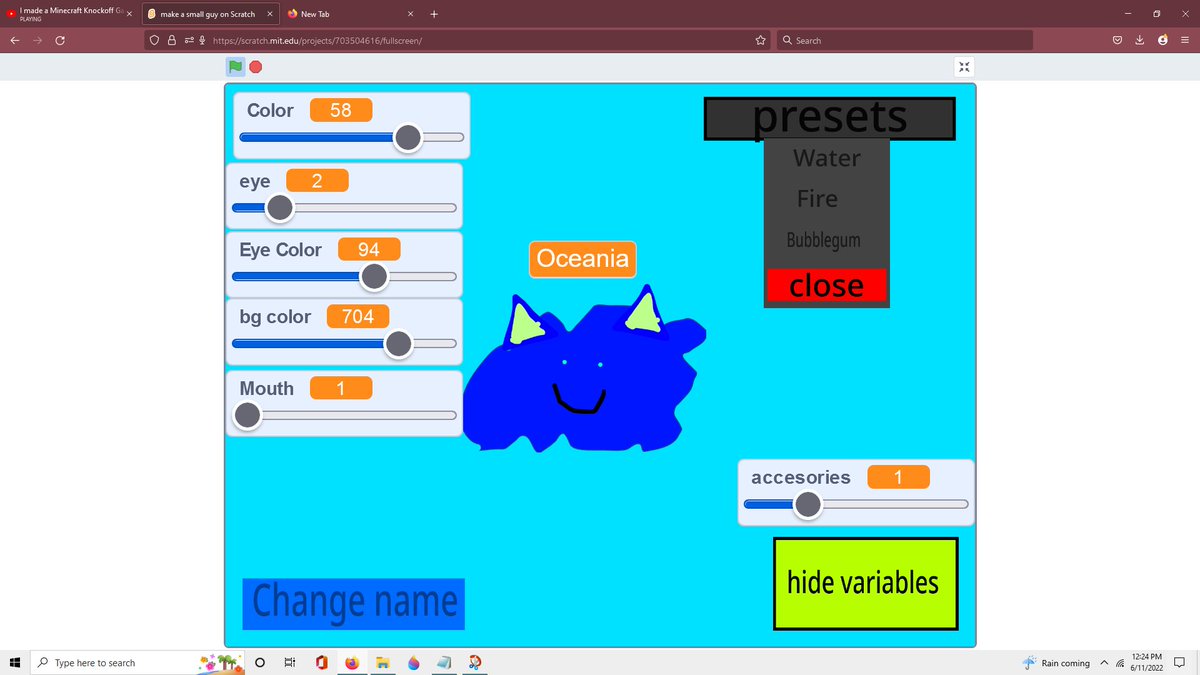Image resolution: width=1200 pixels, height=675 pixels.
Task: Open the Wi-Fi network tray icon
Action: click(1120, 663)
